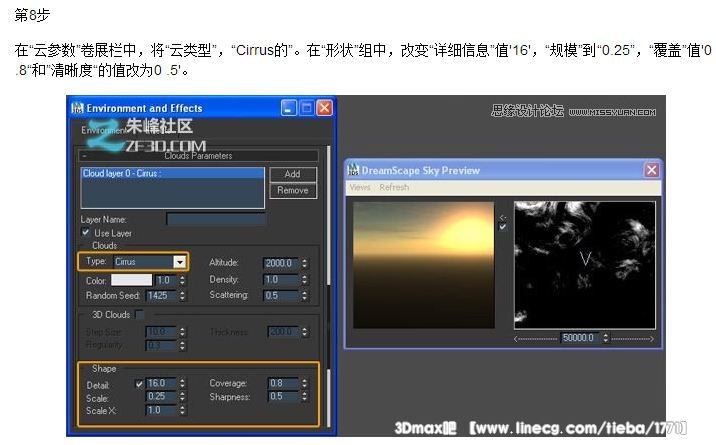Click the Environment and Effects title icon
This screenshot has height=445, width=716.
pyautogui.click(x=78, y=108)
